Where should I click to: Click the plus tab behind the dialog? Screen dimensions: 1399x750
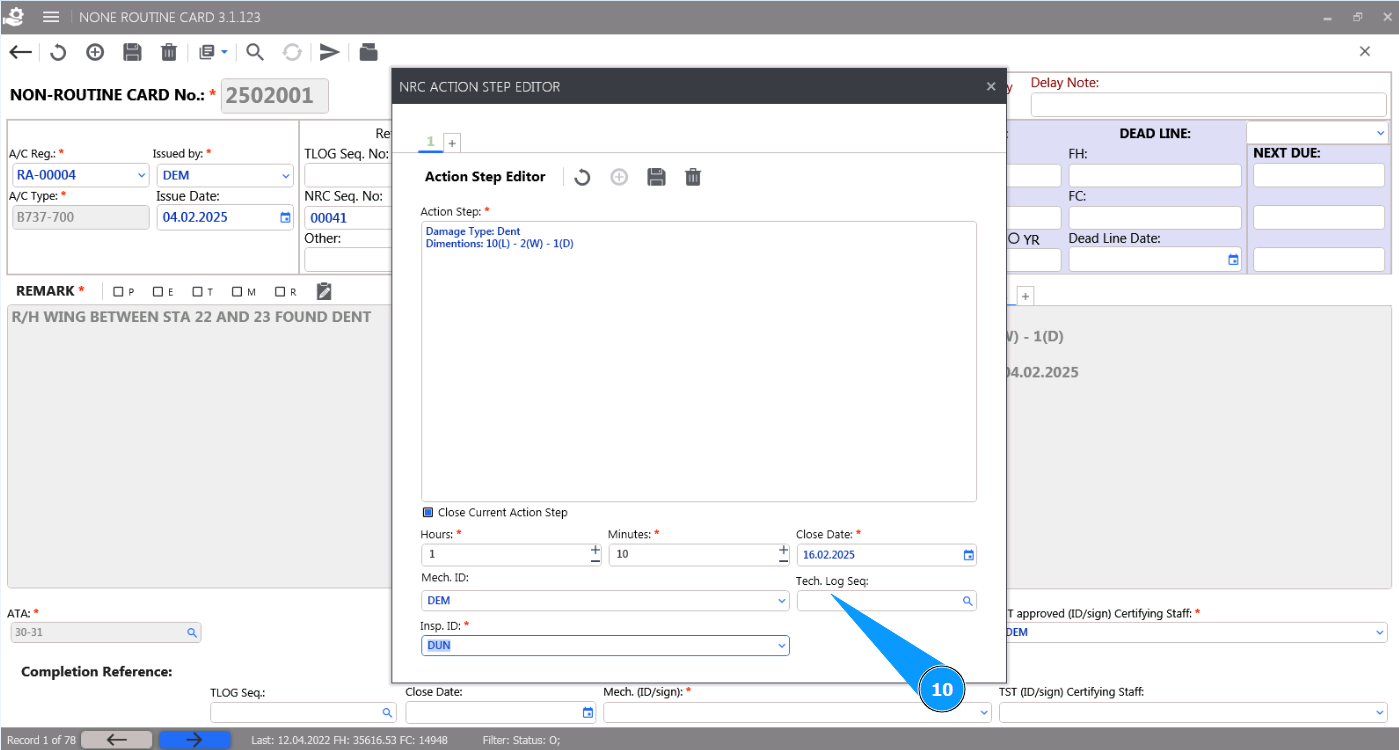(x=1025, y=296)
